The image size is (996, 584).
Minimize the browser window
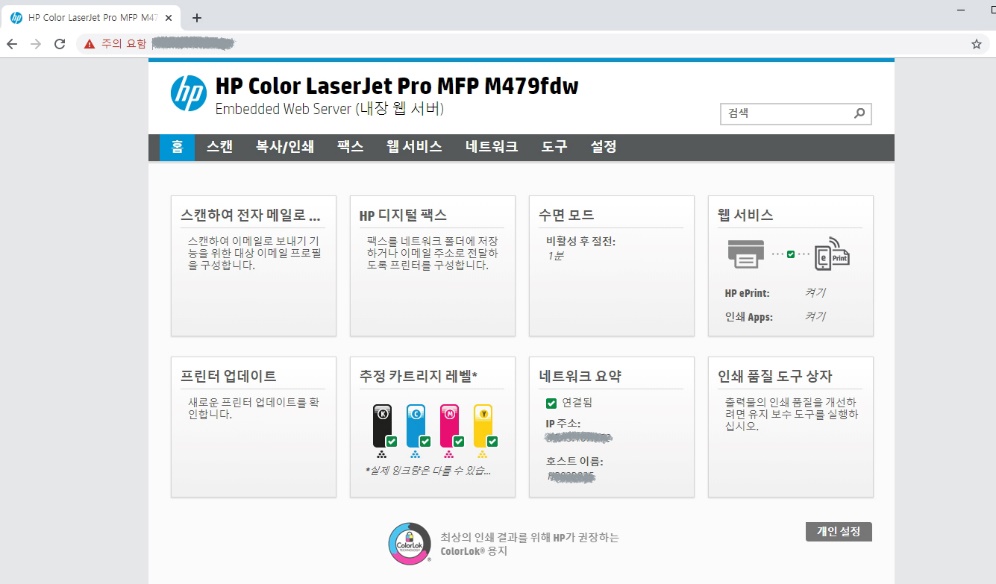pos(960,10)
